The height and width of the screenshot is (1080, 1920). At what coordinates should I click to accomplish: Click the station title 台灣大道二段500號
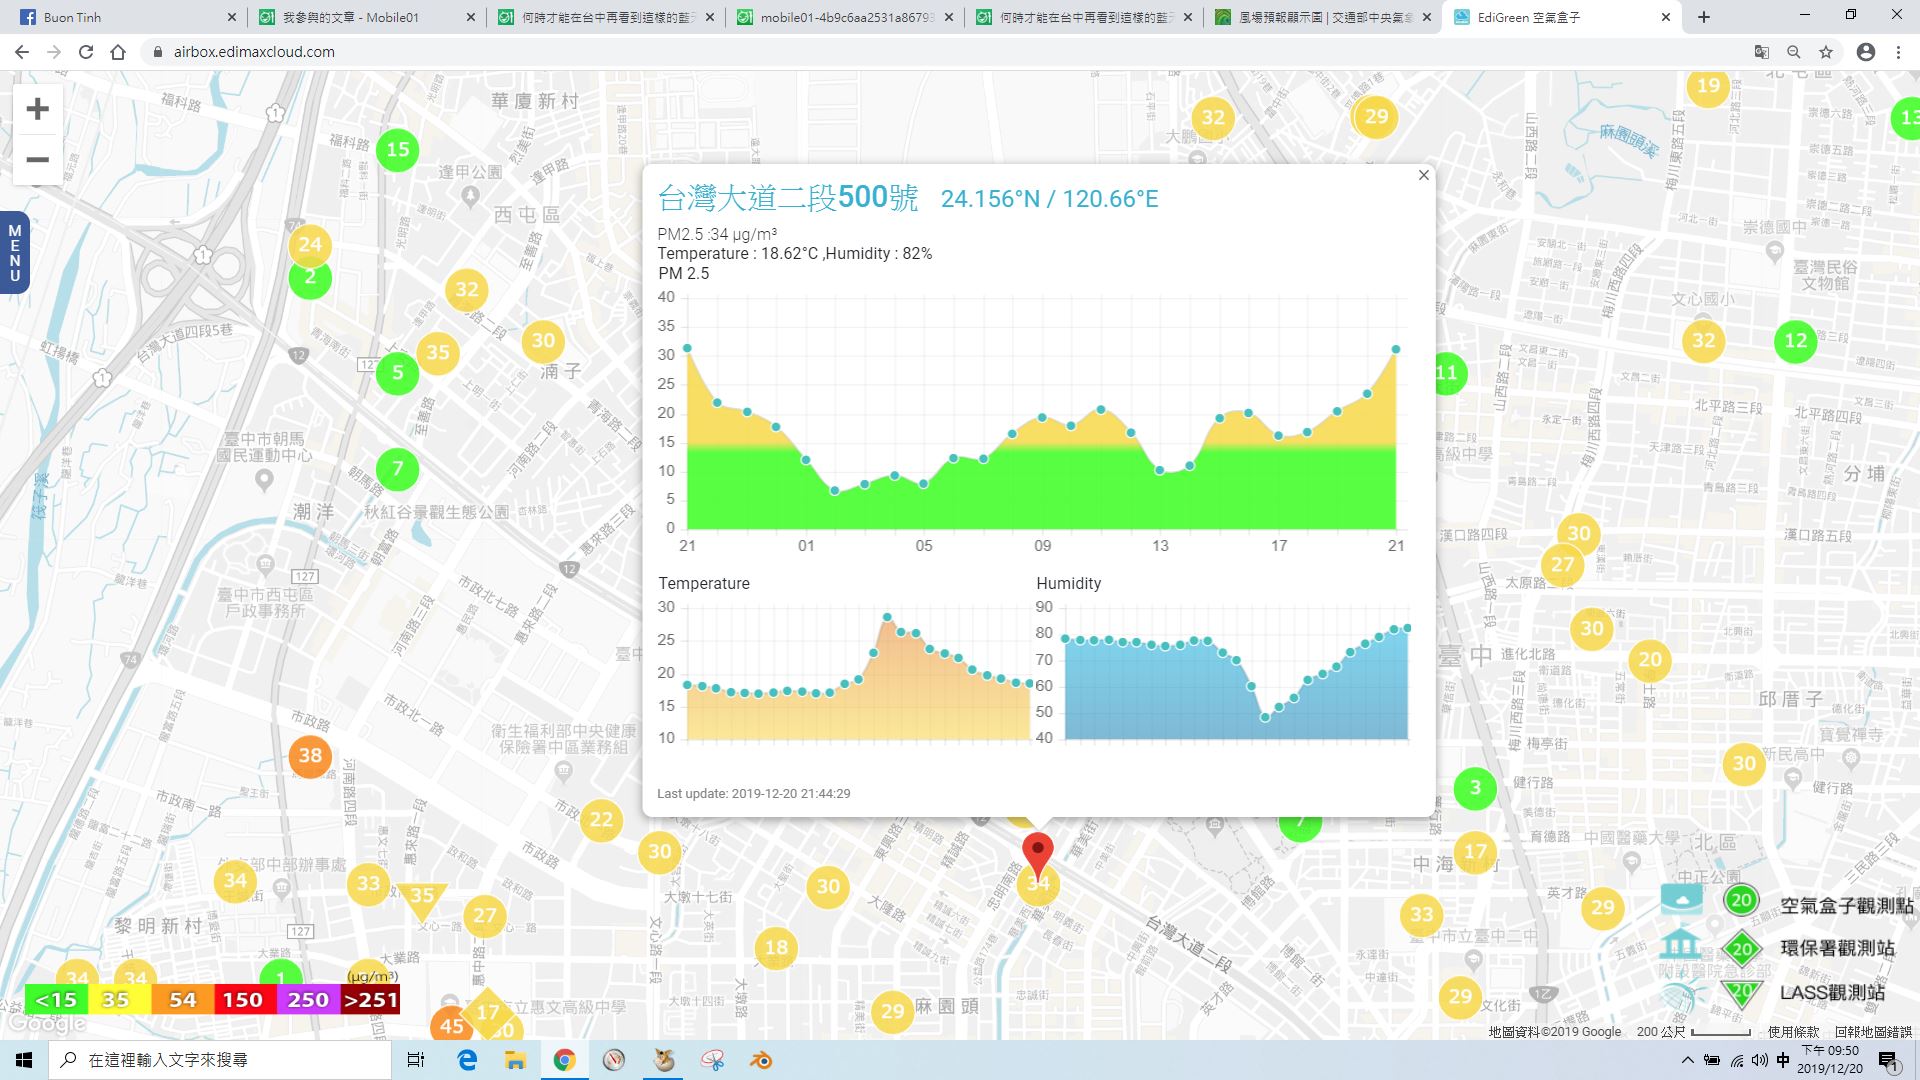pos(788,198)
